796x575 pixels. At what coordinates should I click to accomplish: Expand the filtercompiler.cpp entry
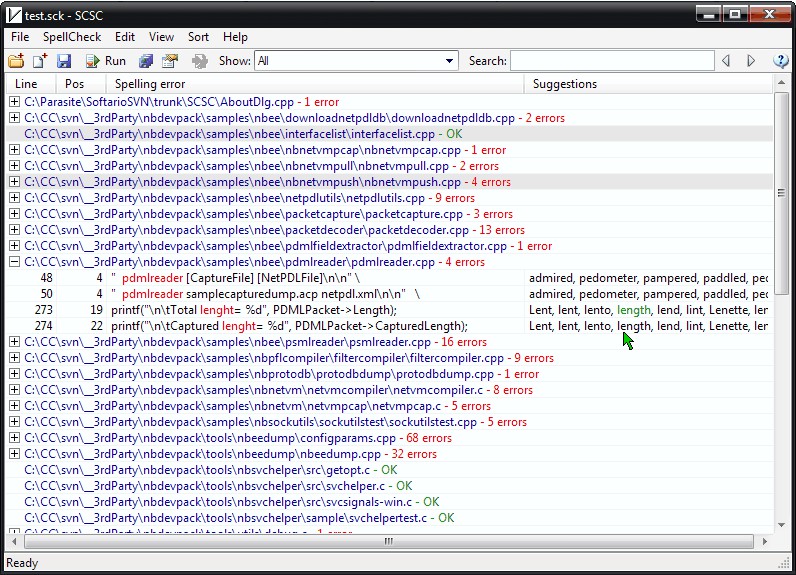click(x=15, y=358)
